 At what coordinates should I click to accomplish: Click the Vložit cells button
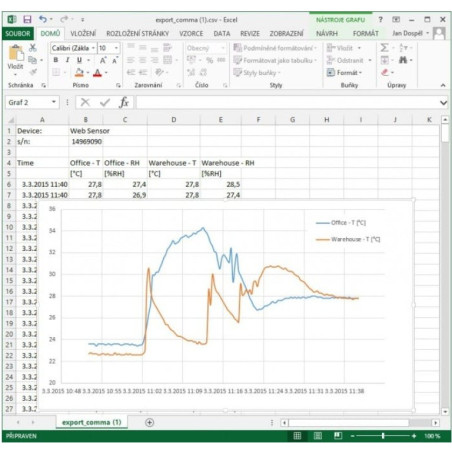tap(344, 48)
